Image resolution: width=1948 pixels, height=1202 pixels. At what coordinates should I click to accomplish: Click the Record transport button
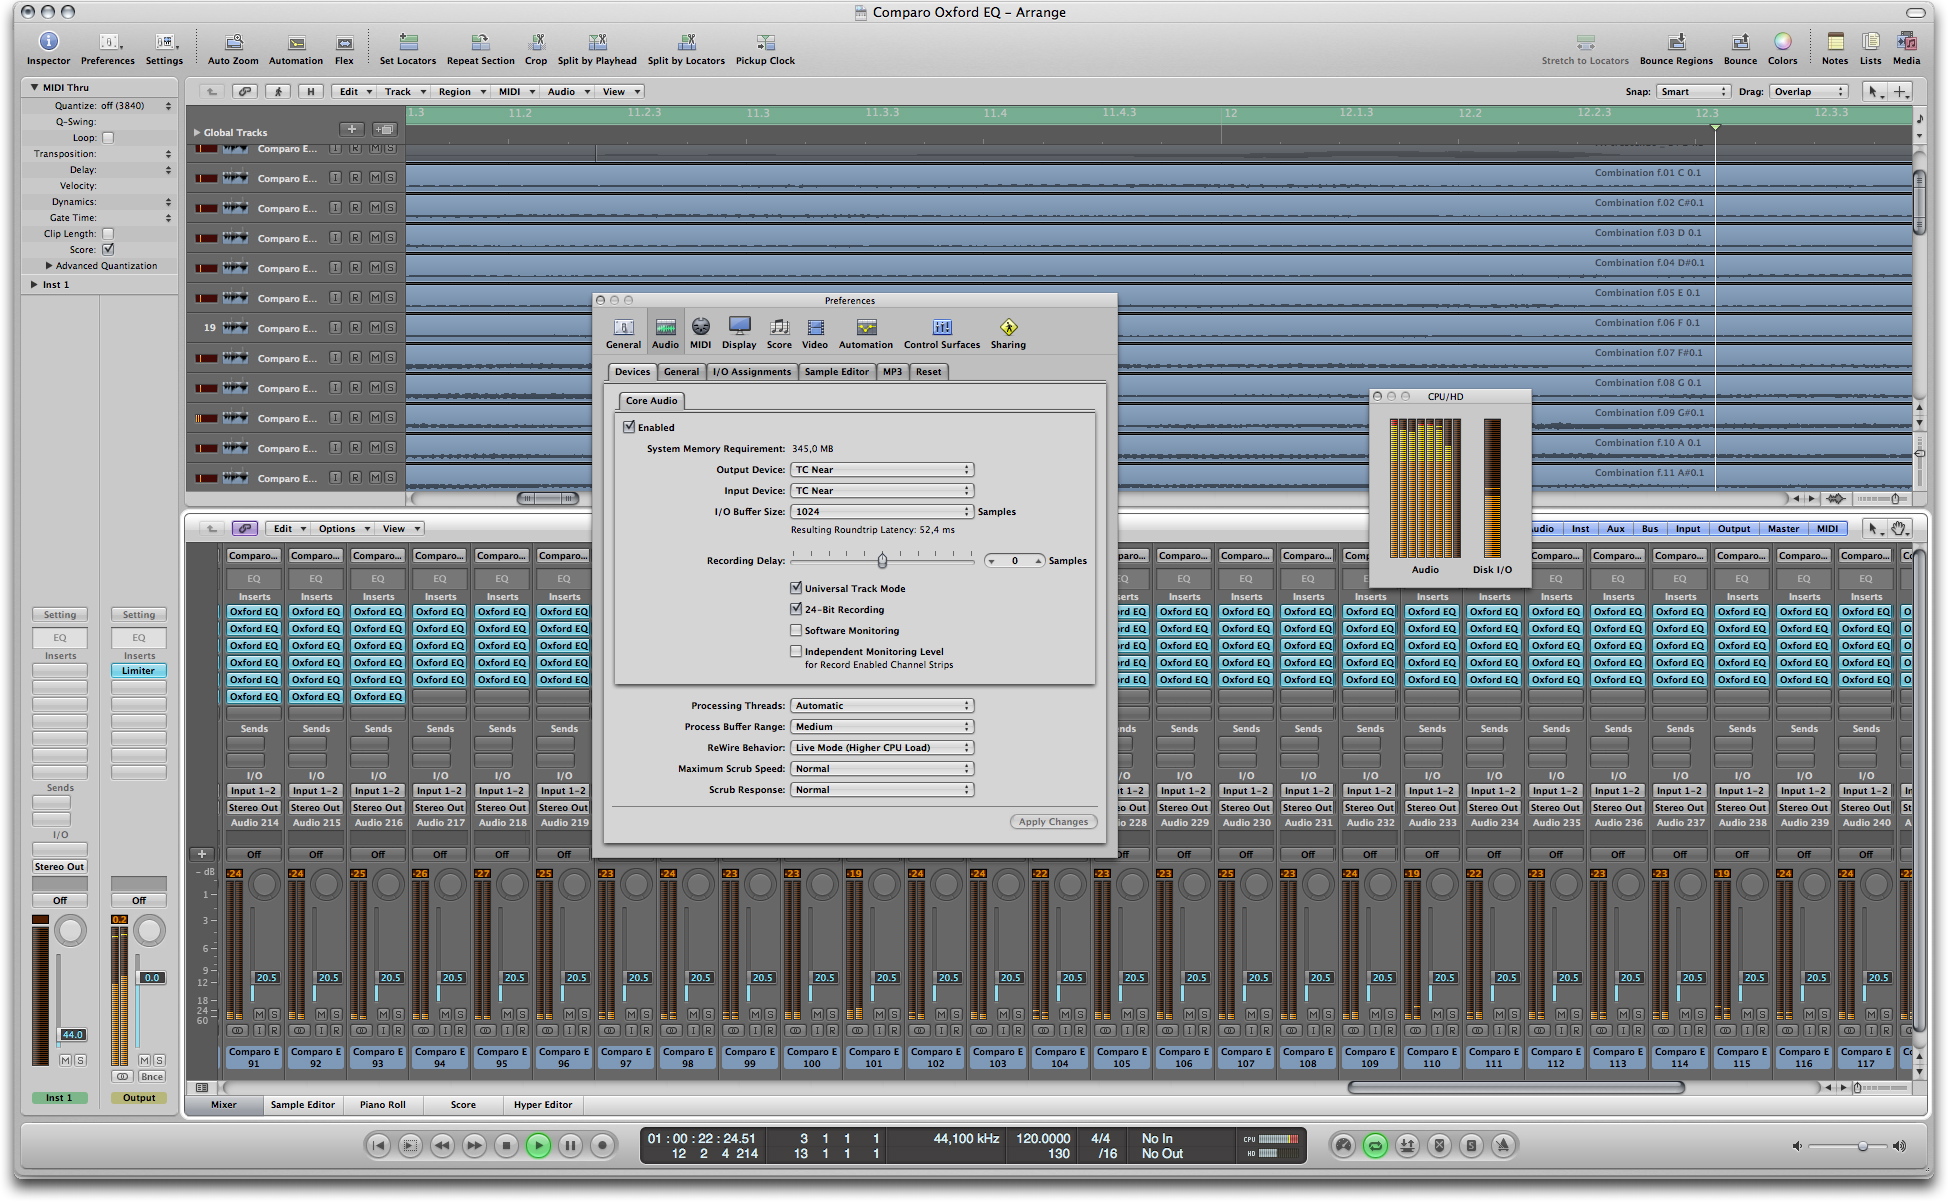coord(602,1146)
